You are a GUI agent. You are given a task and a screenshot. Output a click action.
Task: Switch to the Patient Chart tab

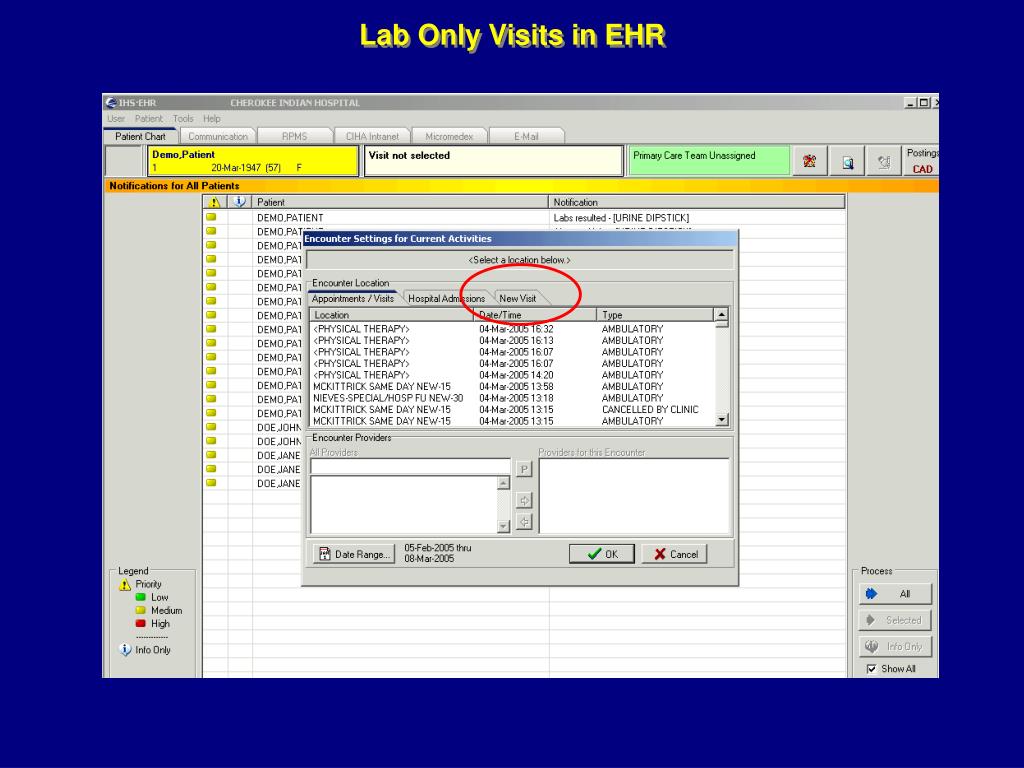140,136
